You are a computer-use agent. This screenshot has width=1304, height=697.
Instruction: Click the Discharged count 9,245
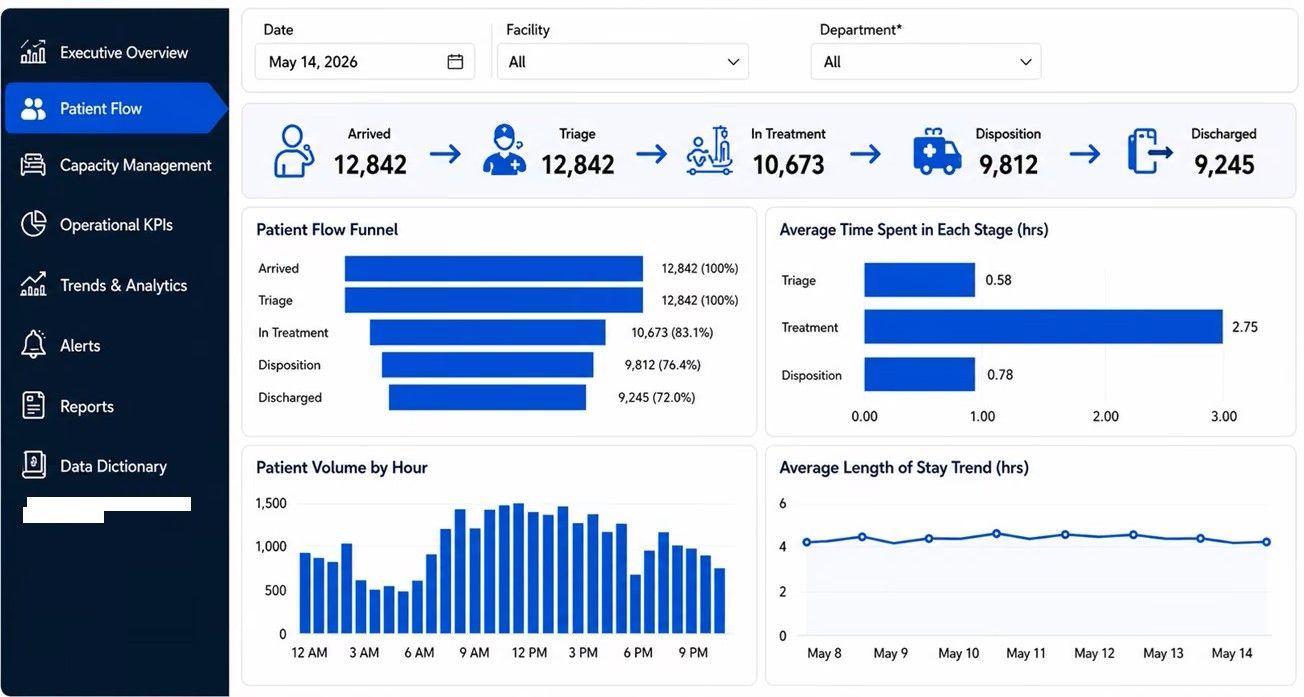1224,165
